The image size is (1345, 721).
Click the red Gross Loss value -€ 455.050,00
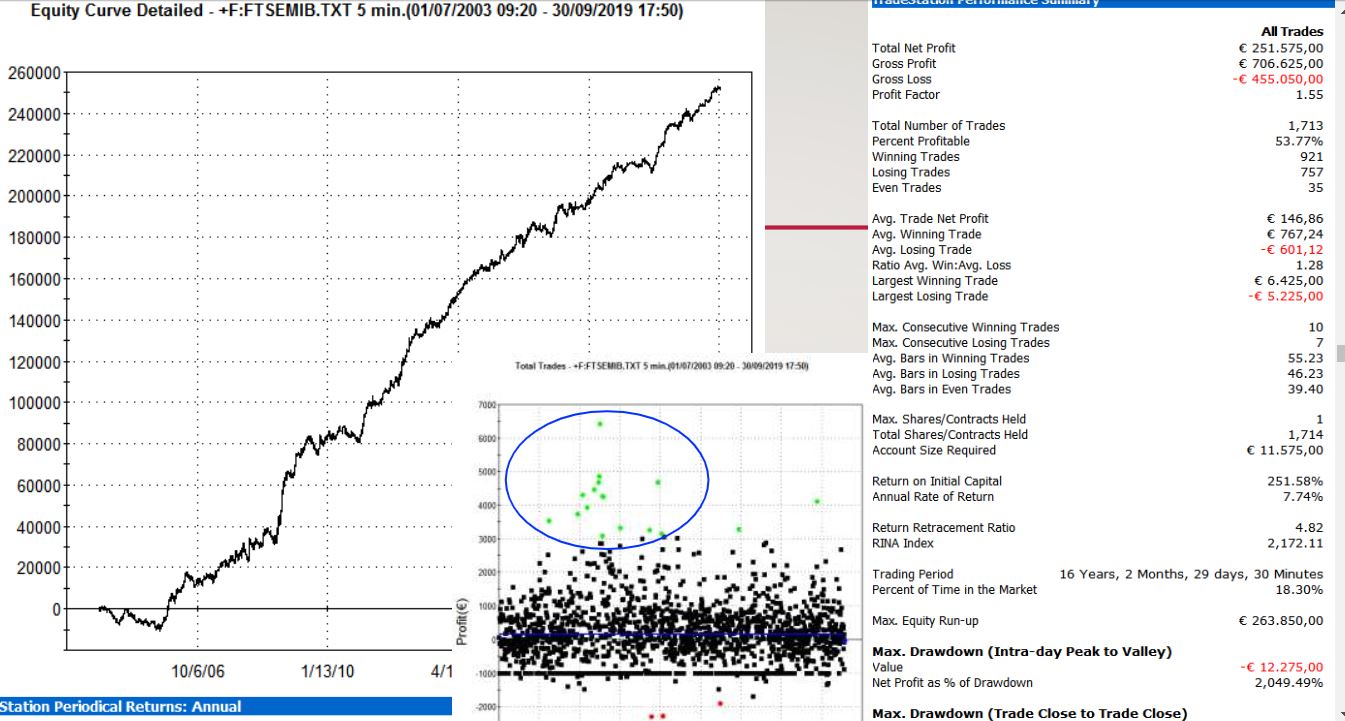tap(1278, 79)
